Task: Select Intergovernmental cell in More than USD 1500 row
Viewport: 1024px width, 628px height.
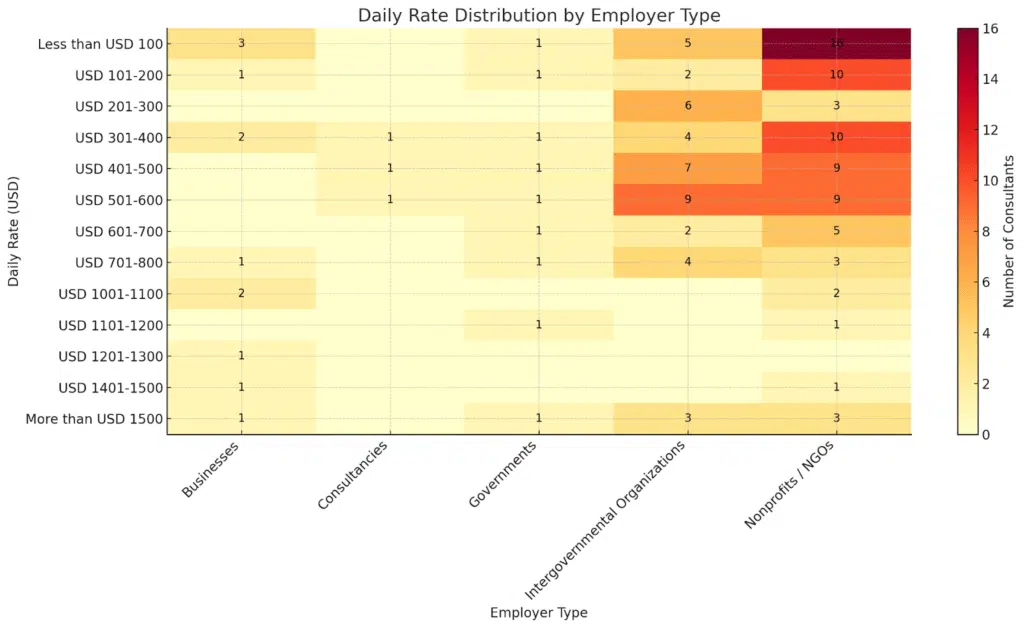Action: [688, 418]
